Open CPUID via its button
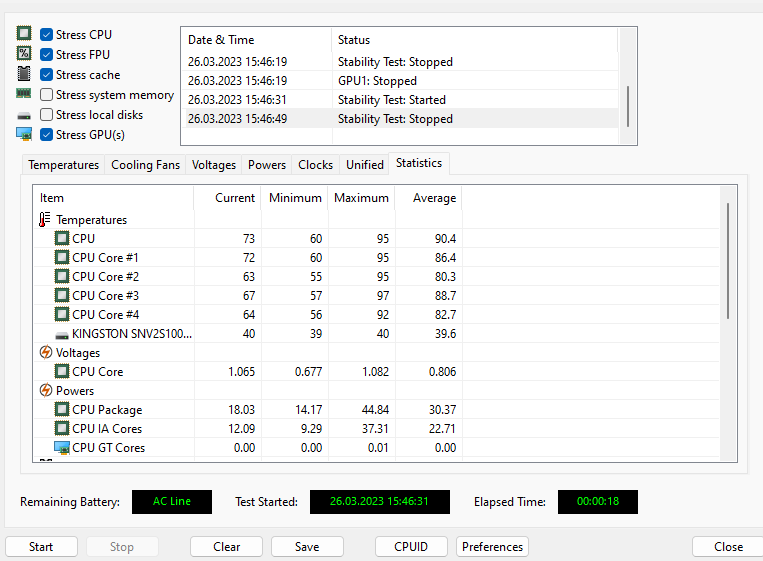The width and height of the screenshot is (763, 561). pos(411,546)
